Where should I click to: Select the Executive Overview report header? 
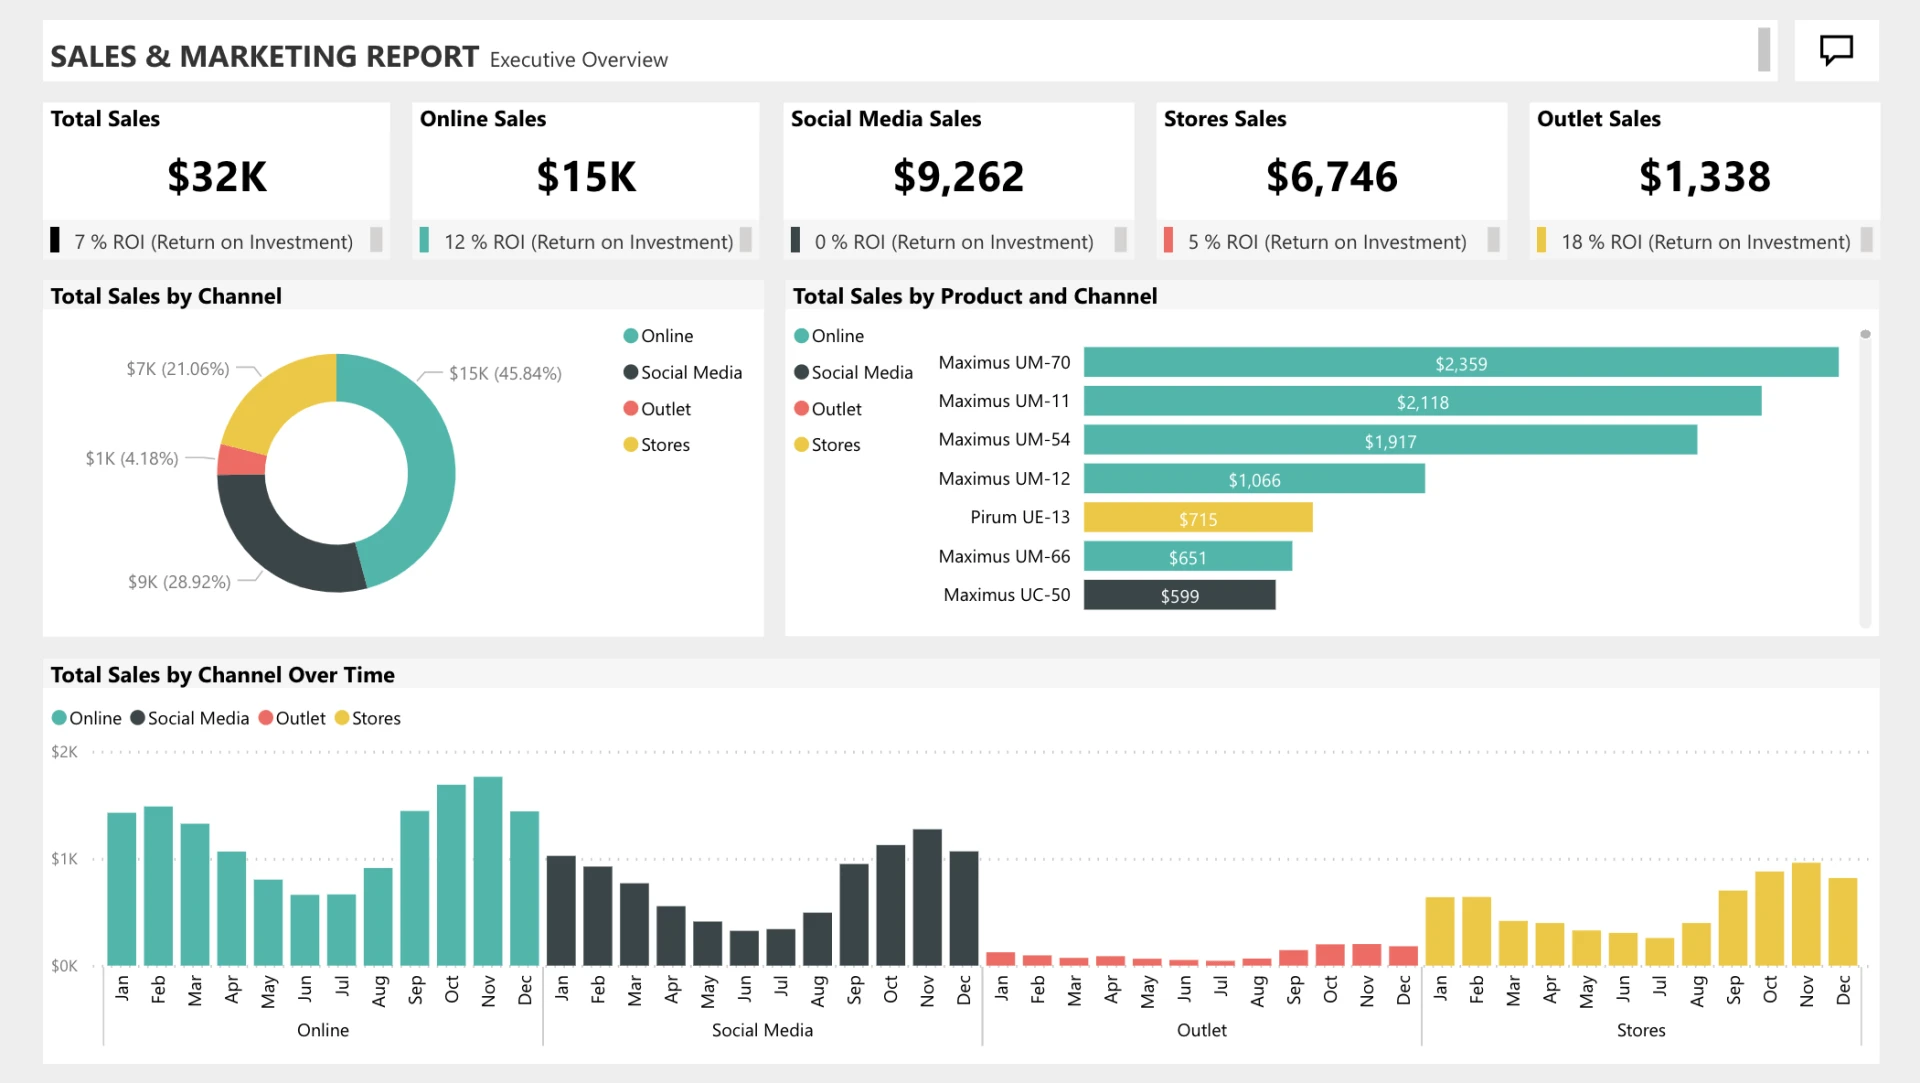578,59
